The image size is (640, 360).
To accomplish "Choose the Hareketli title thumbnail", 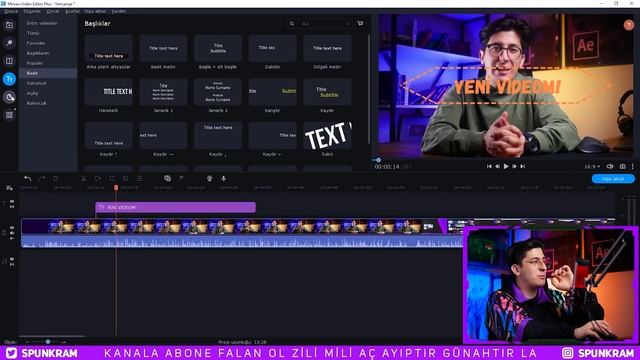I will point(109,92).
